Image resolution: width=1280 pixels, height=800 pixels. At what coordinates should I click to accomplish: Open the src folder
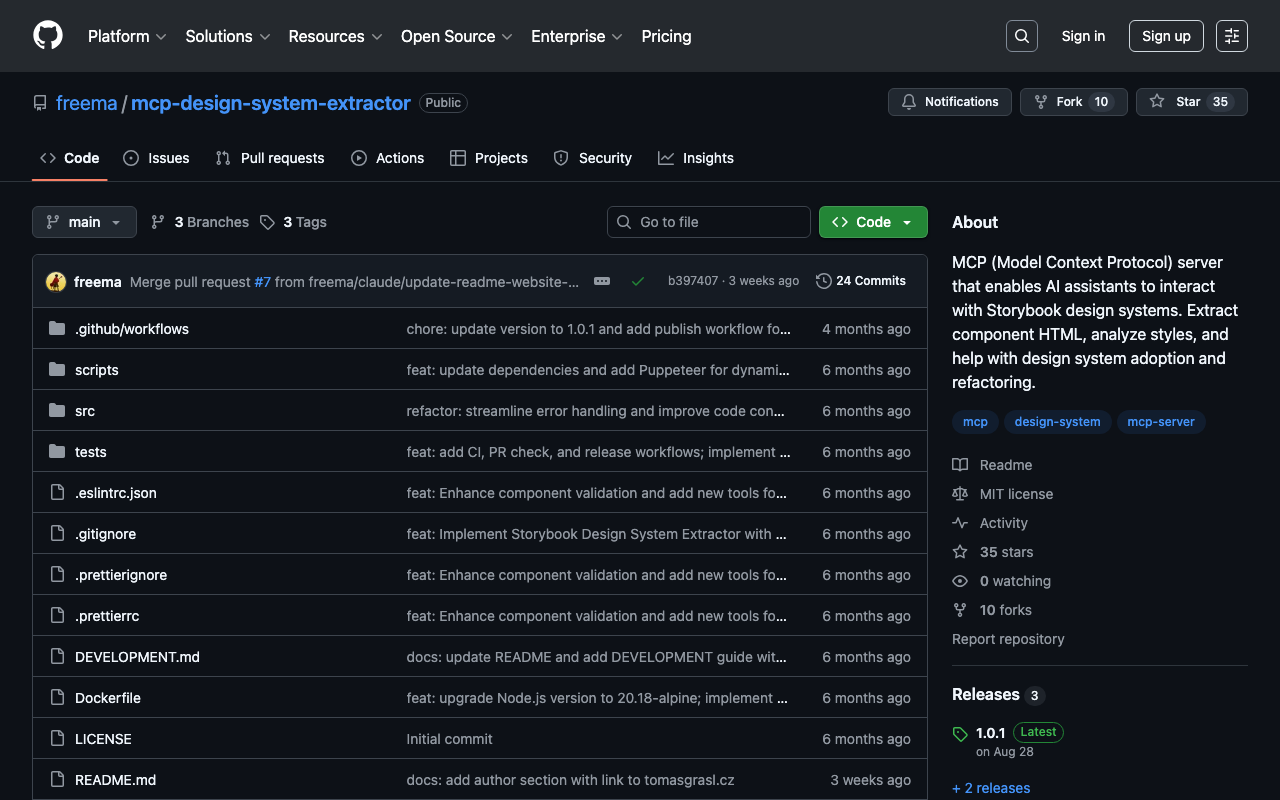85,411
